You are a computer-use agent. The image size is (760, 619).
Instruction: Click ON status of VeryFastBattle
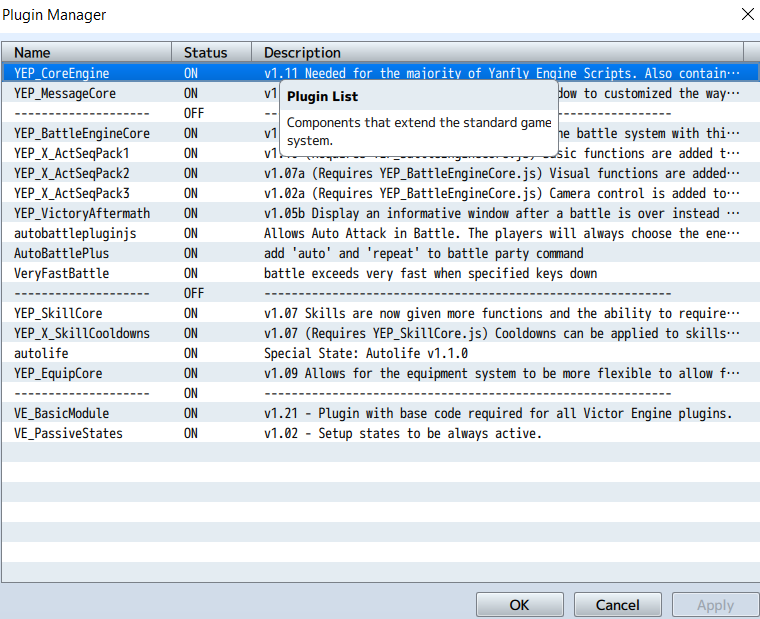click(x=191, y=273)
